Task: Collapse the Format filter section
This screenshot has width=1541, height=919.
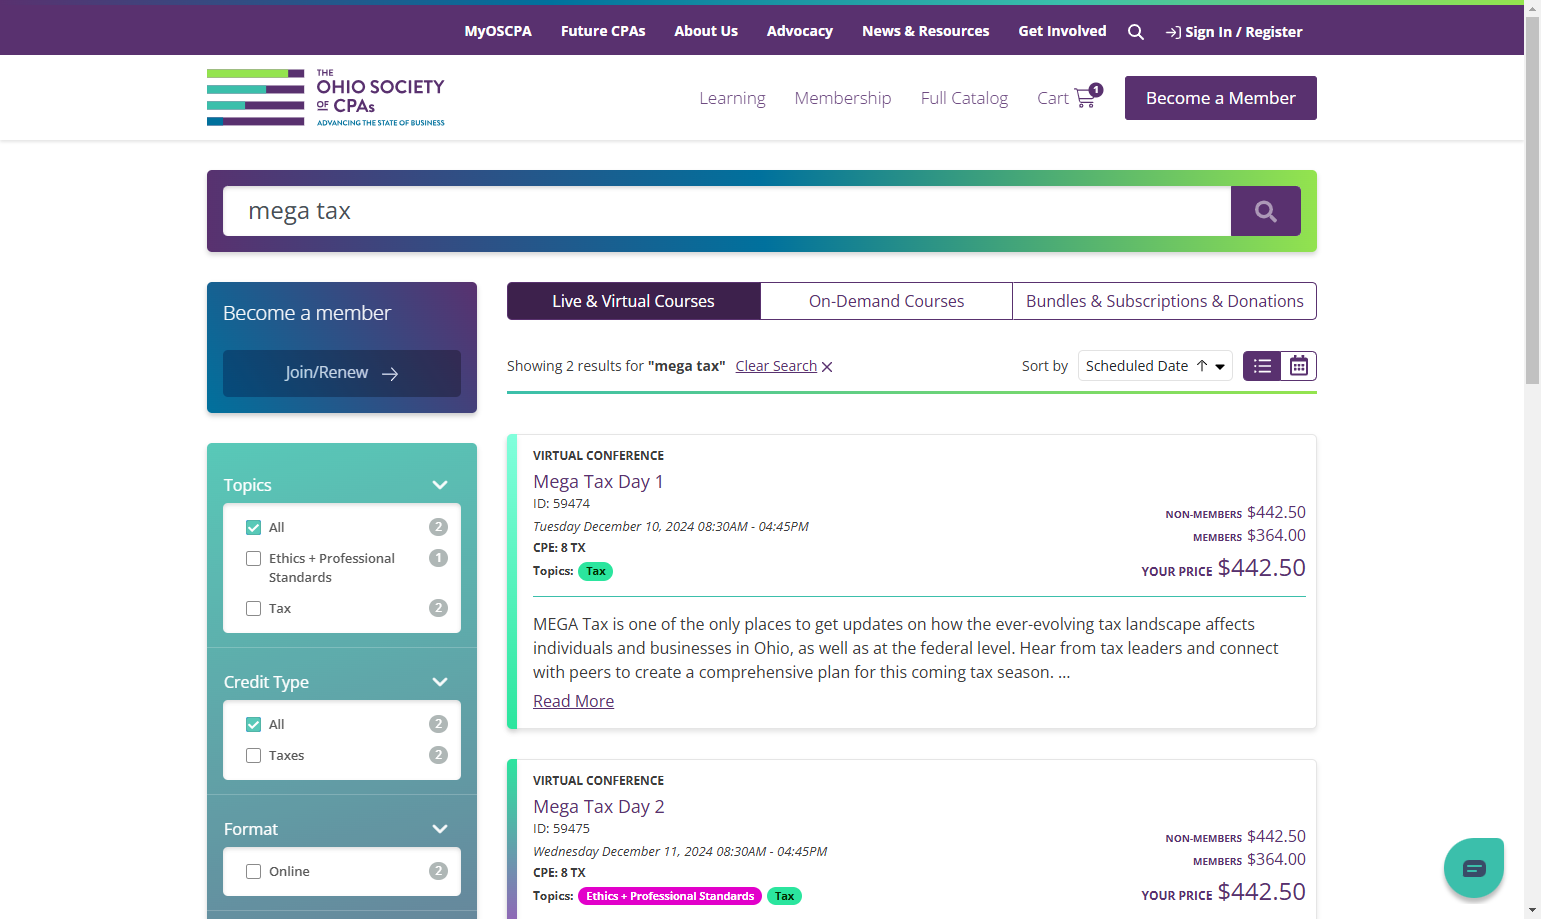Action: [x=440, y=829]
